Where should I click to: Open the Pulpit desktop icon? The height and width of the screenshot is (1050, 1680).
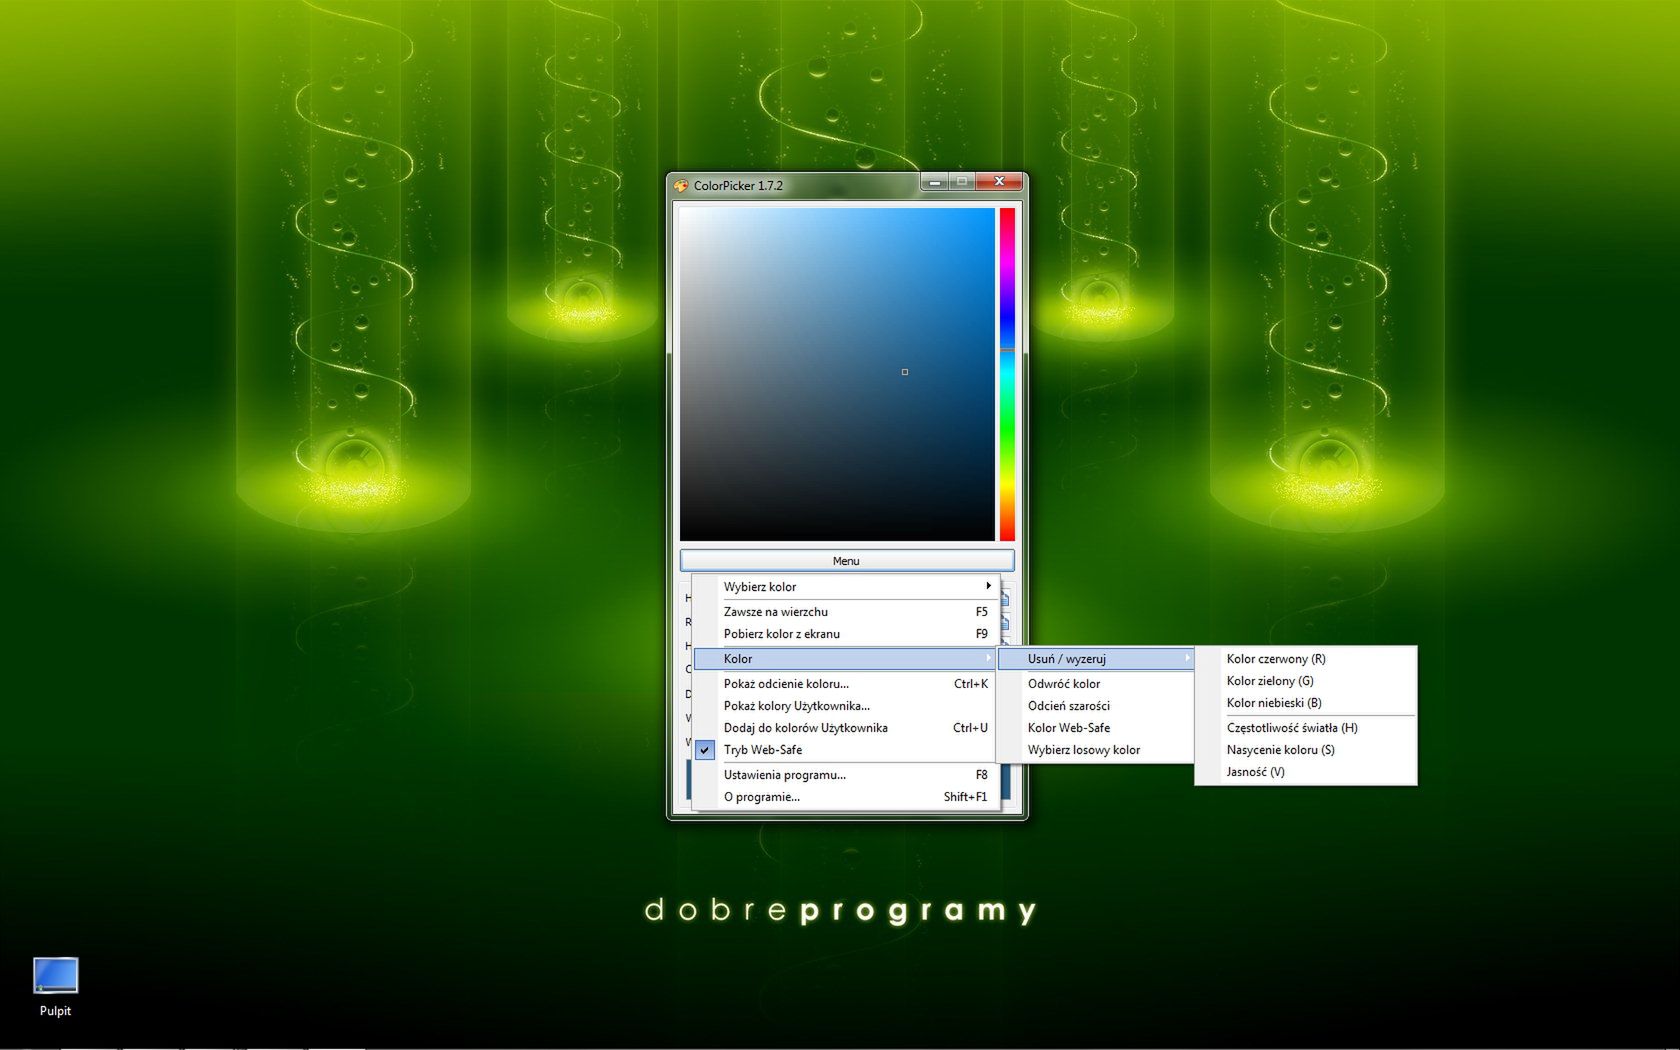click(55, 986)
